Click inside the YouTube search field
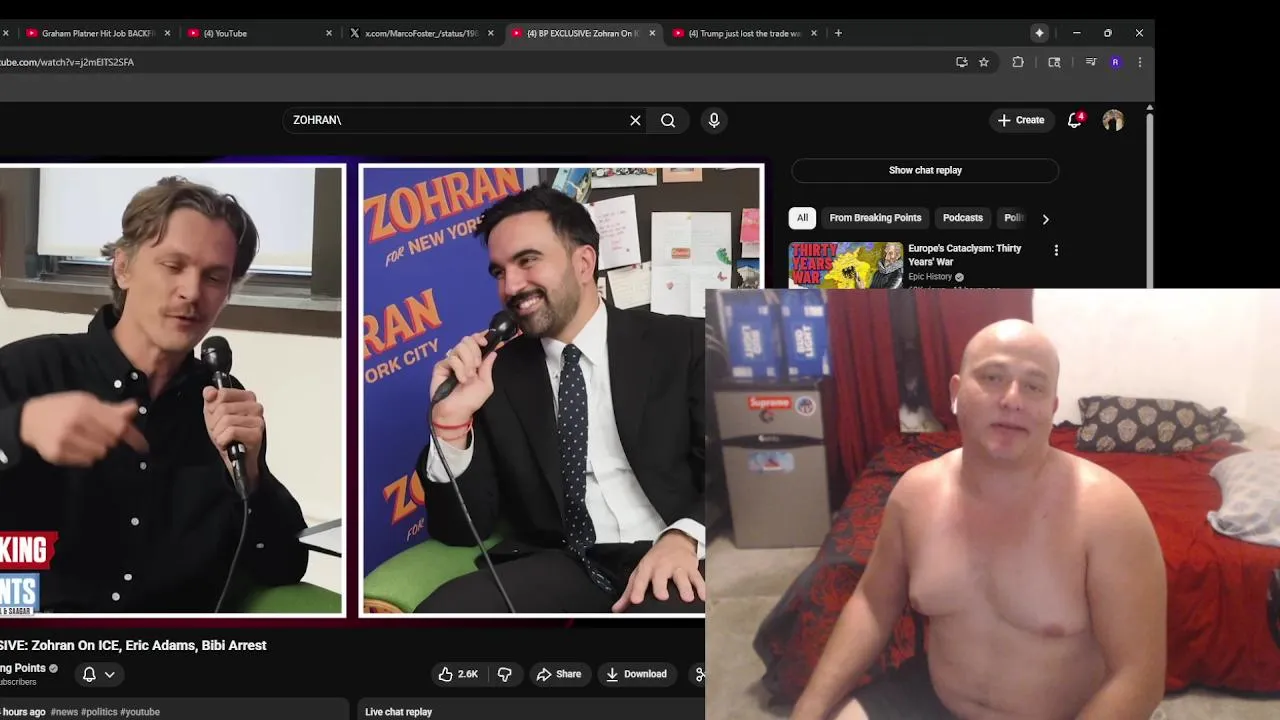Image resolution: width=1280 pixels, height=720 pixels. click(x=455, y=120)
